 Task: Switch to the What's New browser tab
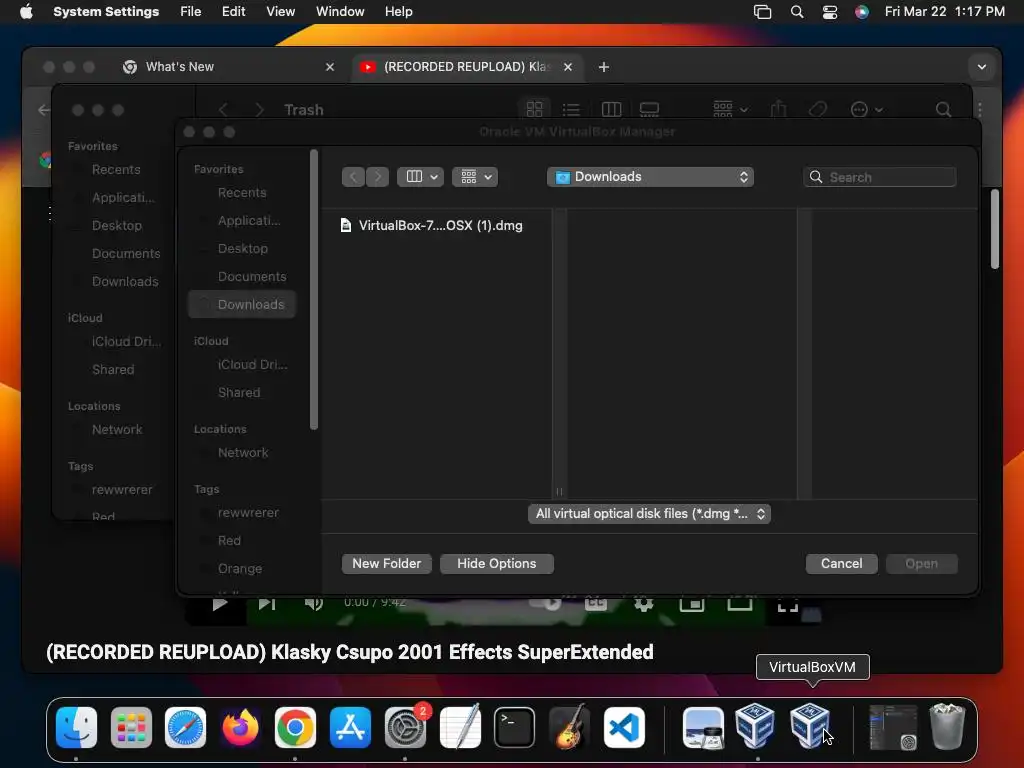click(229, 67)
